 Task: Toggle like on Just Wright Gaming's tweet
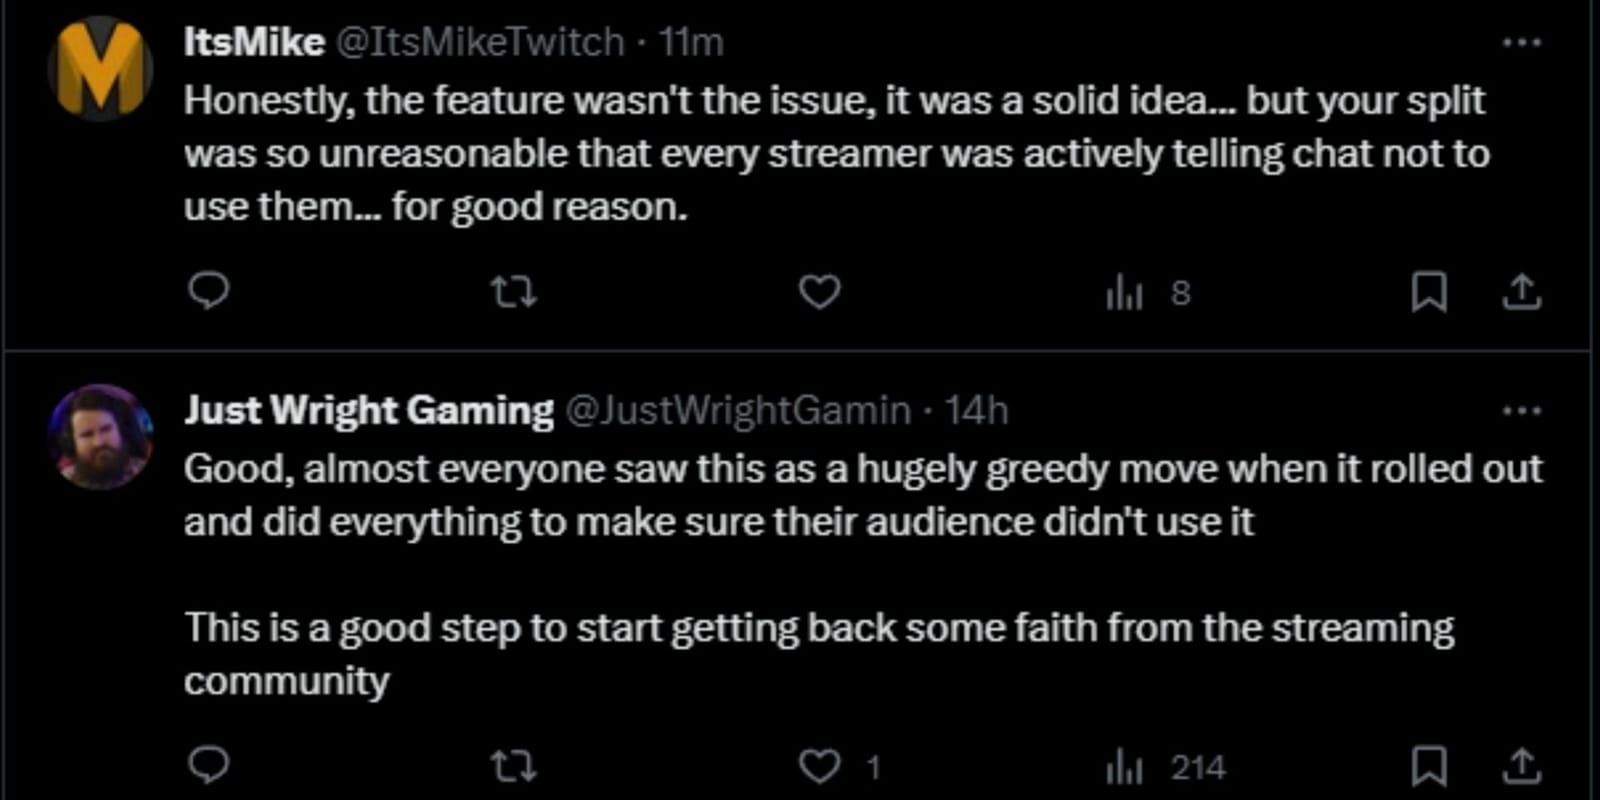pyautogui.click(x=820, y=768)
